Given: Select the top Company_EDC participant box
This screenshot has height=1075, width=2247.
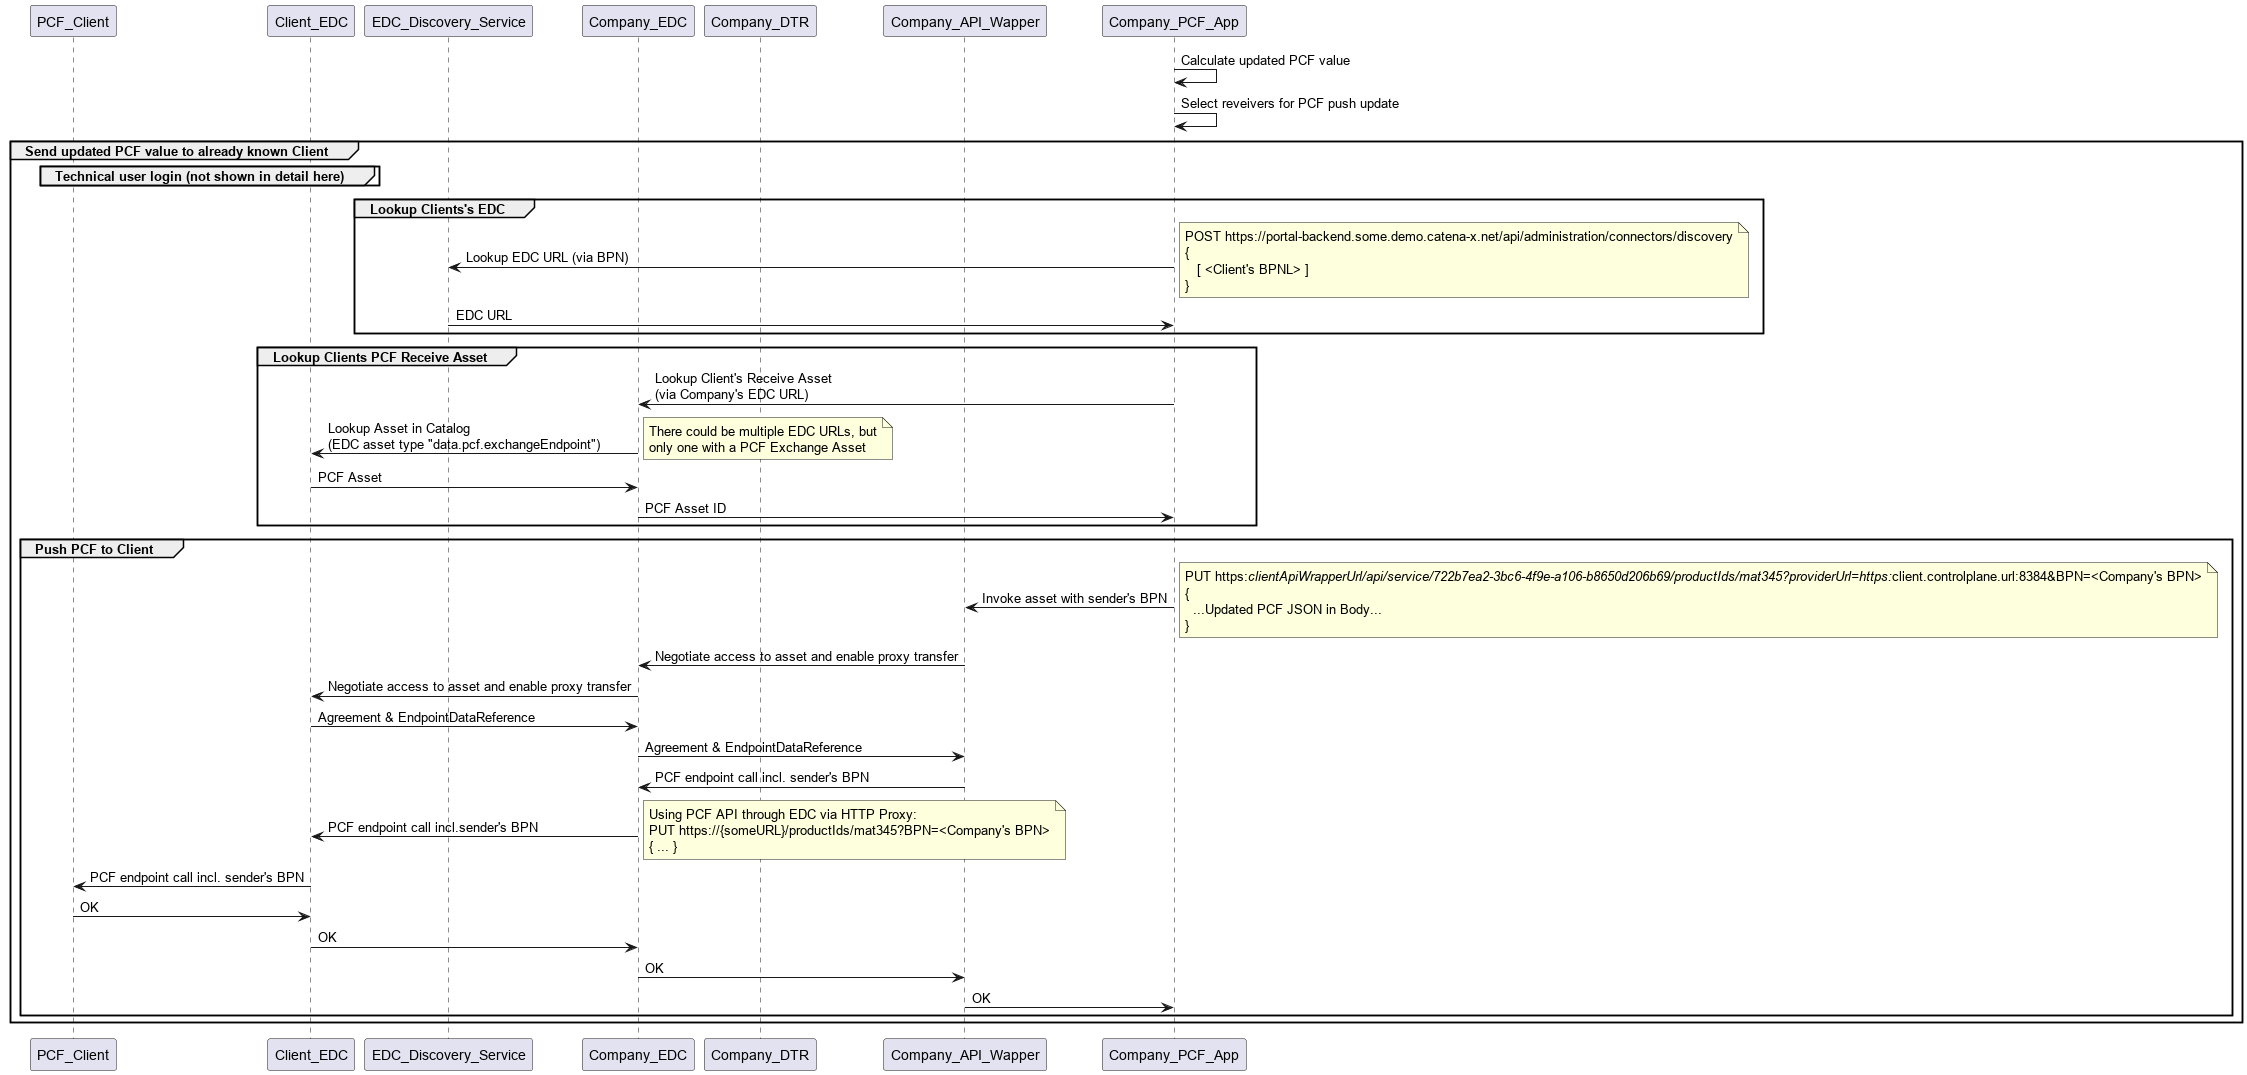Looking at the screenshot, I should 638,21.
